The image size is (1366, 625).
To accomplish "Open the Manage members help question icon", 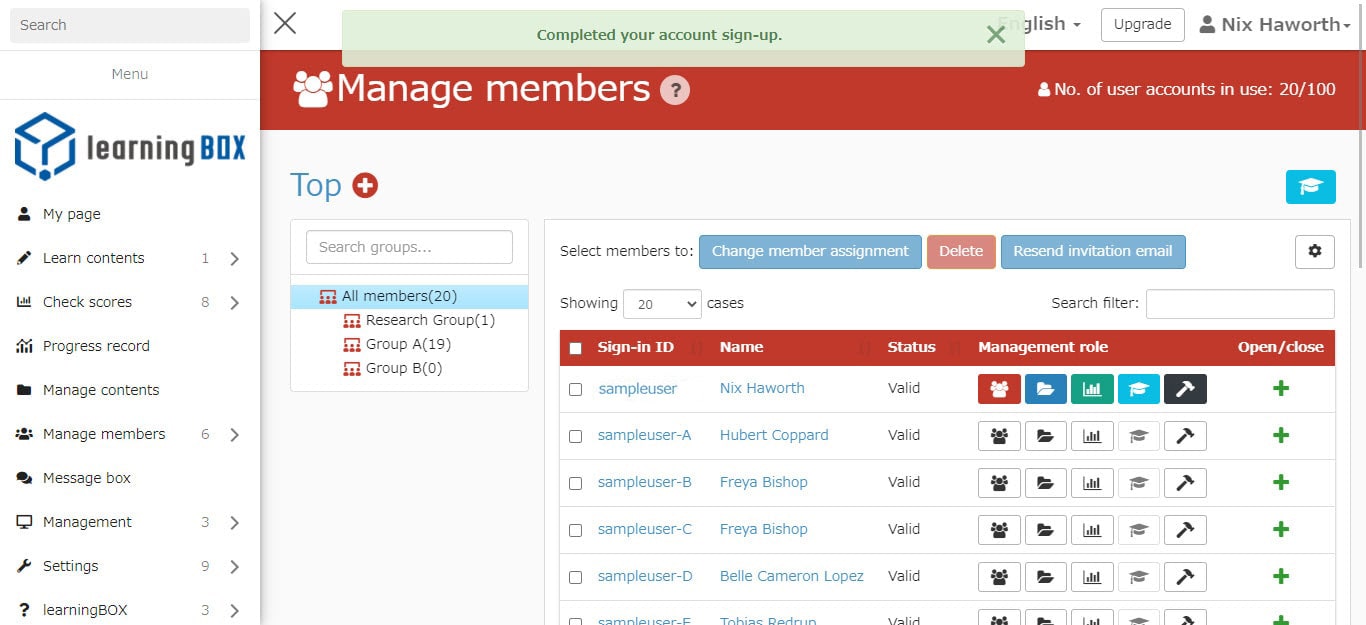I will 675,90.
